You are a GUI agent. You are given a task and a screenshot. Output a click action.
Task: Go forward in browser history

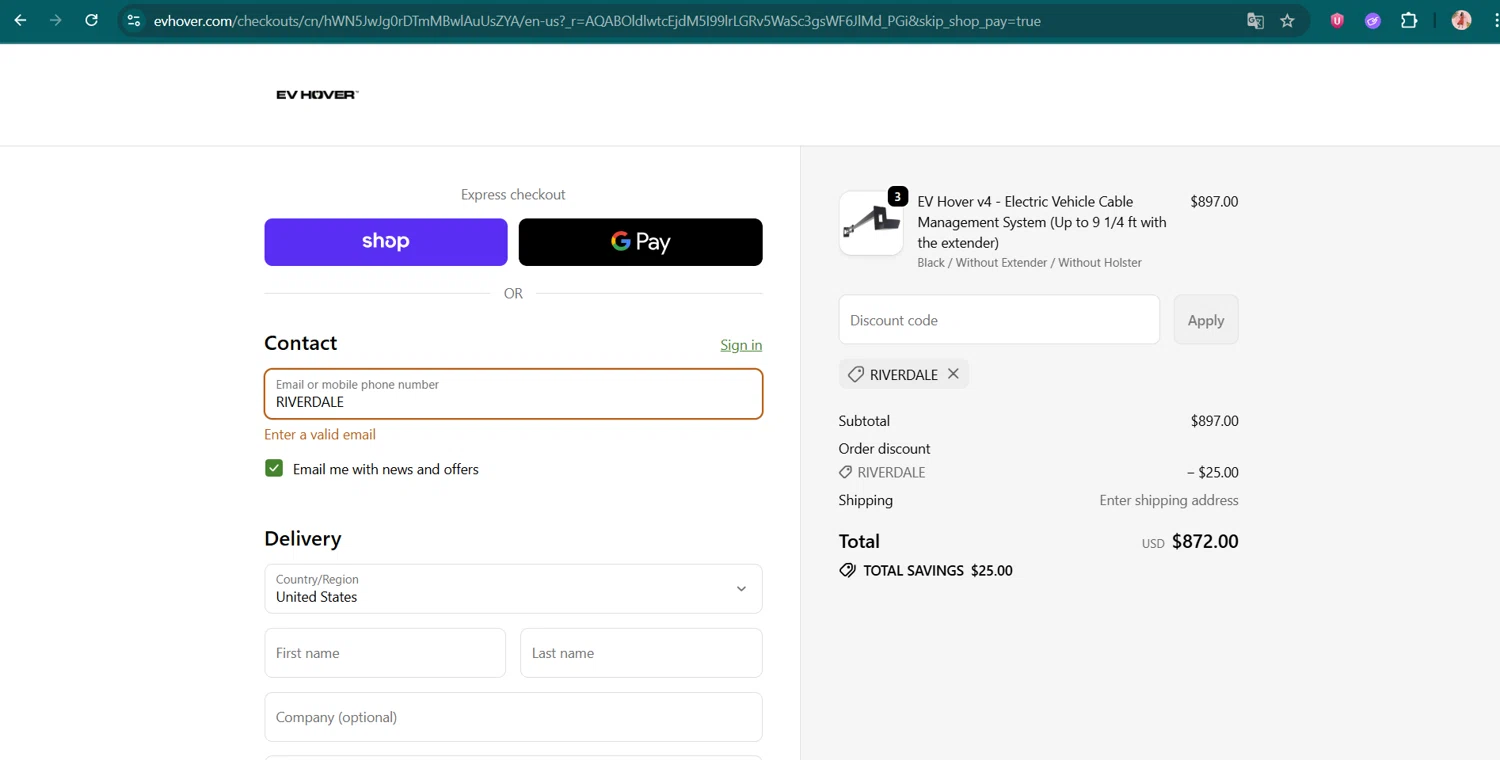[x=56, y=20]
